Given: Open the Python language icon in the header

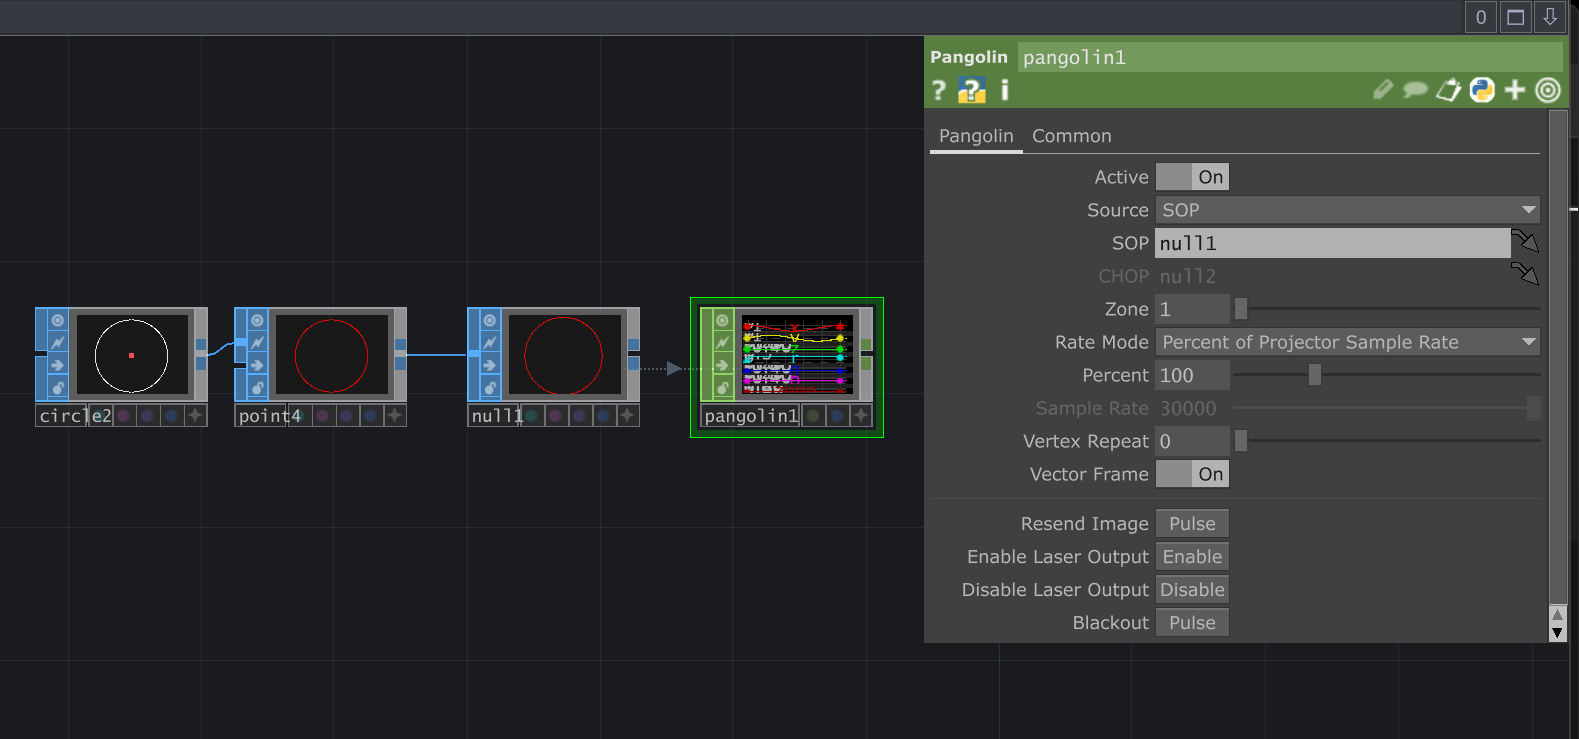Looking at the screenshot, I should [x=1482, y=90].
